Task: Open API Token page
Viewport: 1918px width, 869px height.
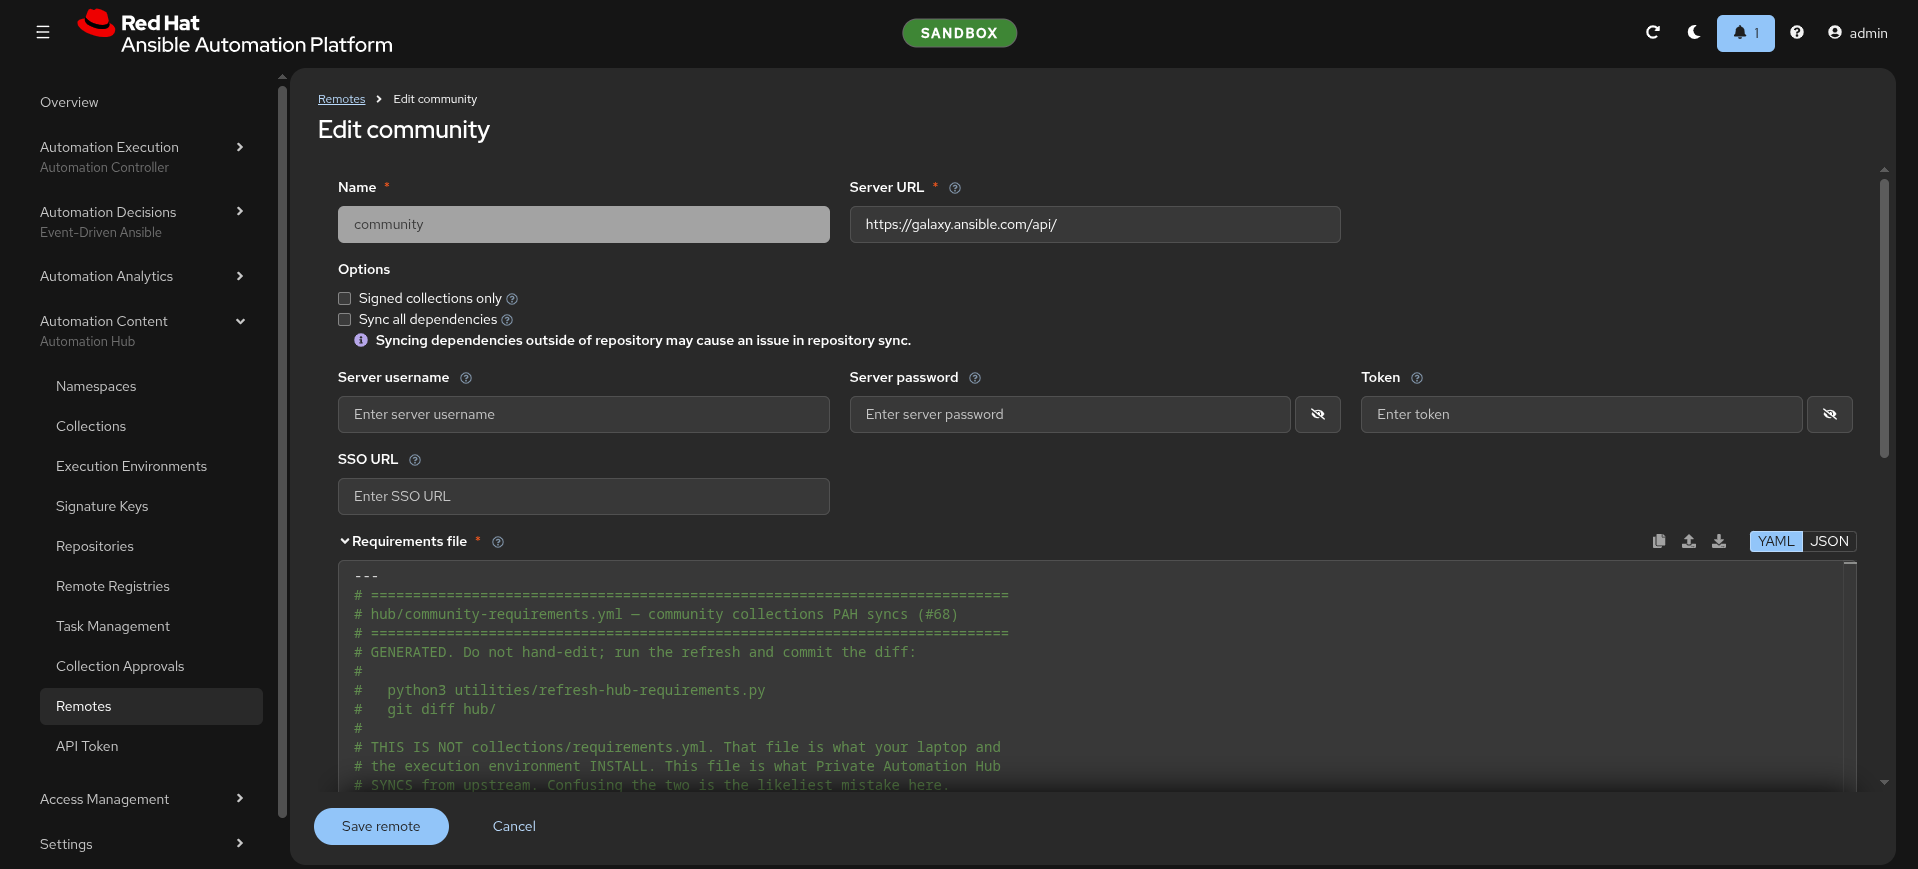Action: click(x=87, y=746)
